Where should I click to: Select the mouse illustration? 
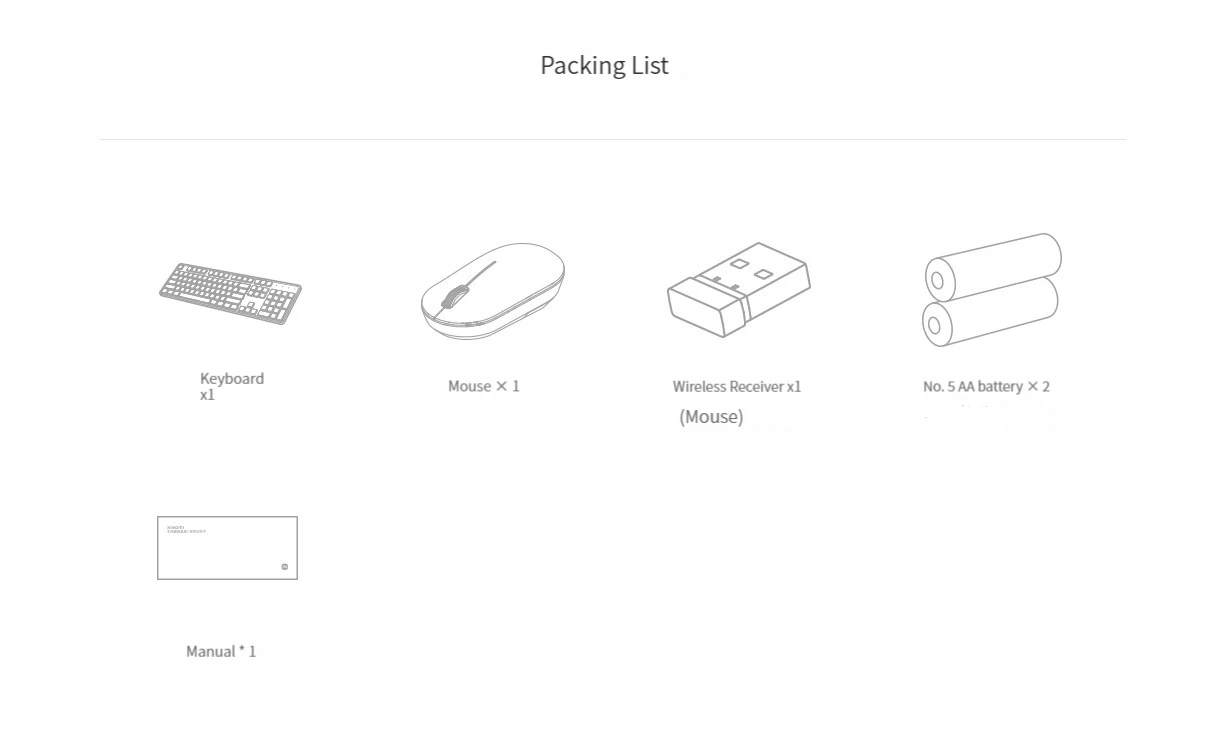(492, 290)
